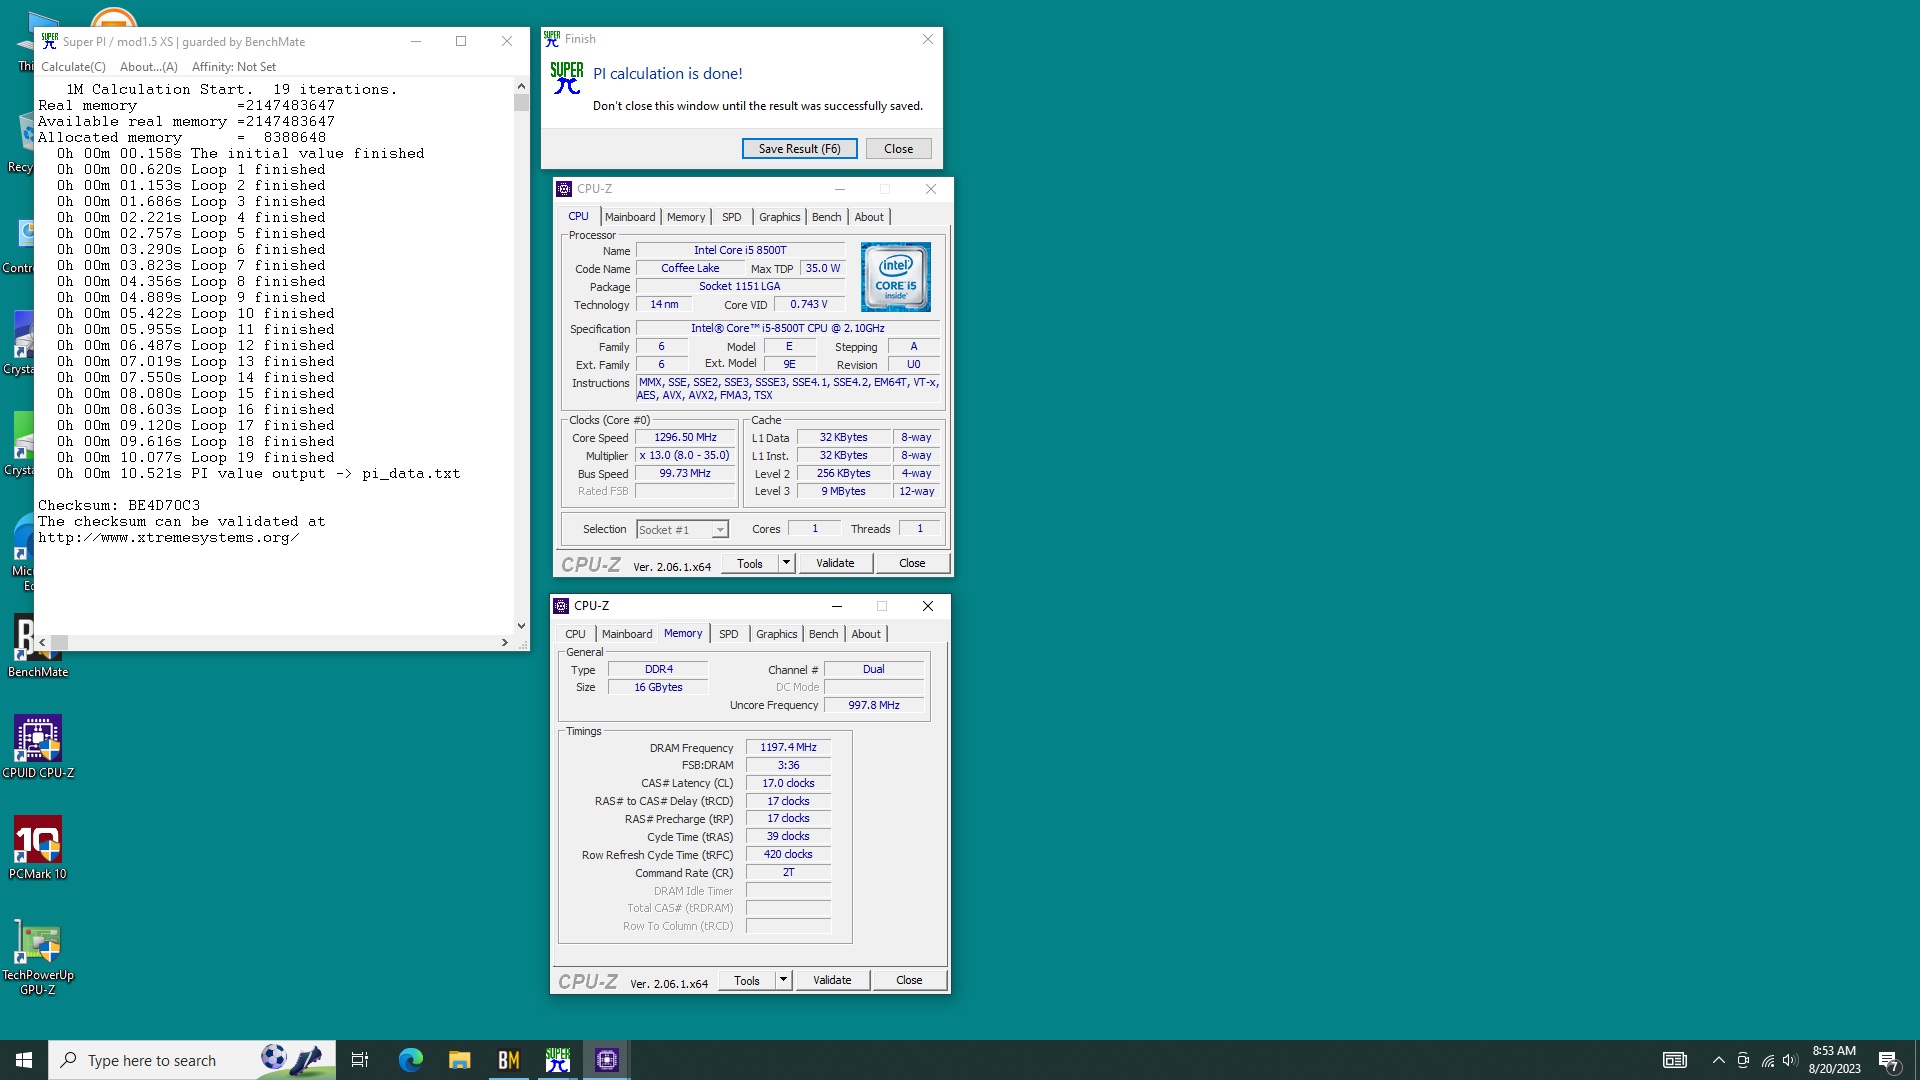Click the Intel Core i5 logo

(895, 277)
